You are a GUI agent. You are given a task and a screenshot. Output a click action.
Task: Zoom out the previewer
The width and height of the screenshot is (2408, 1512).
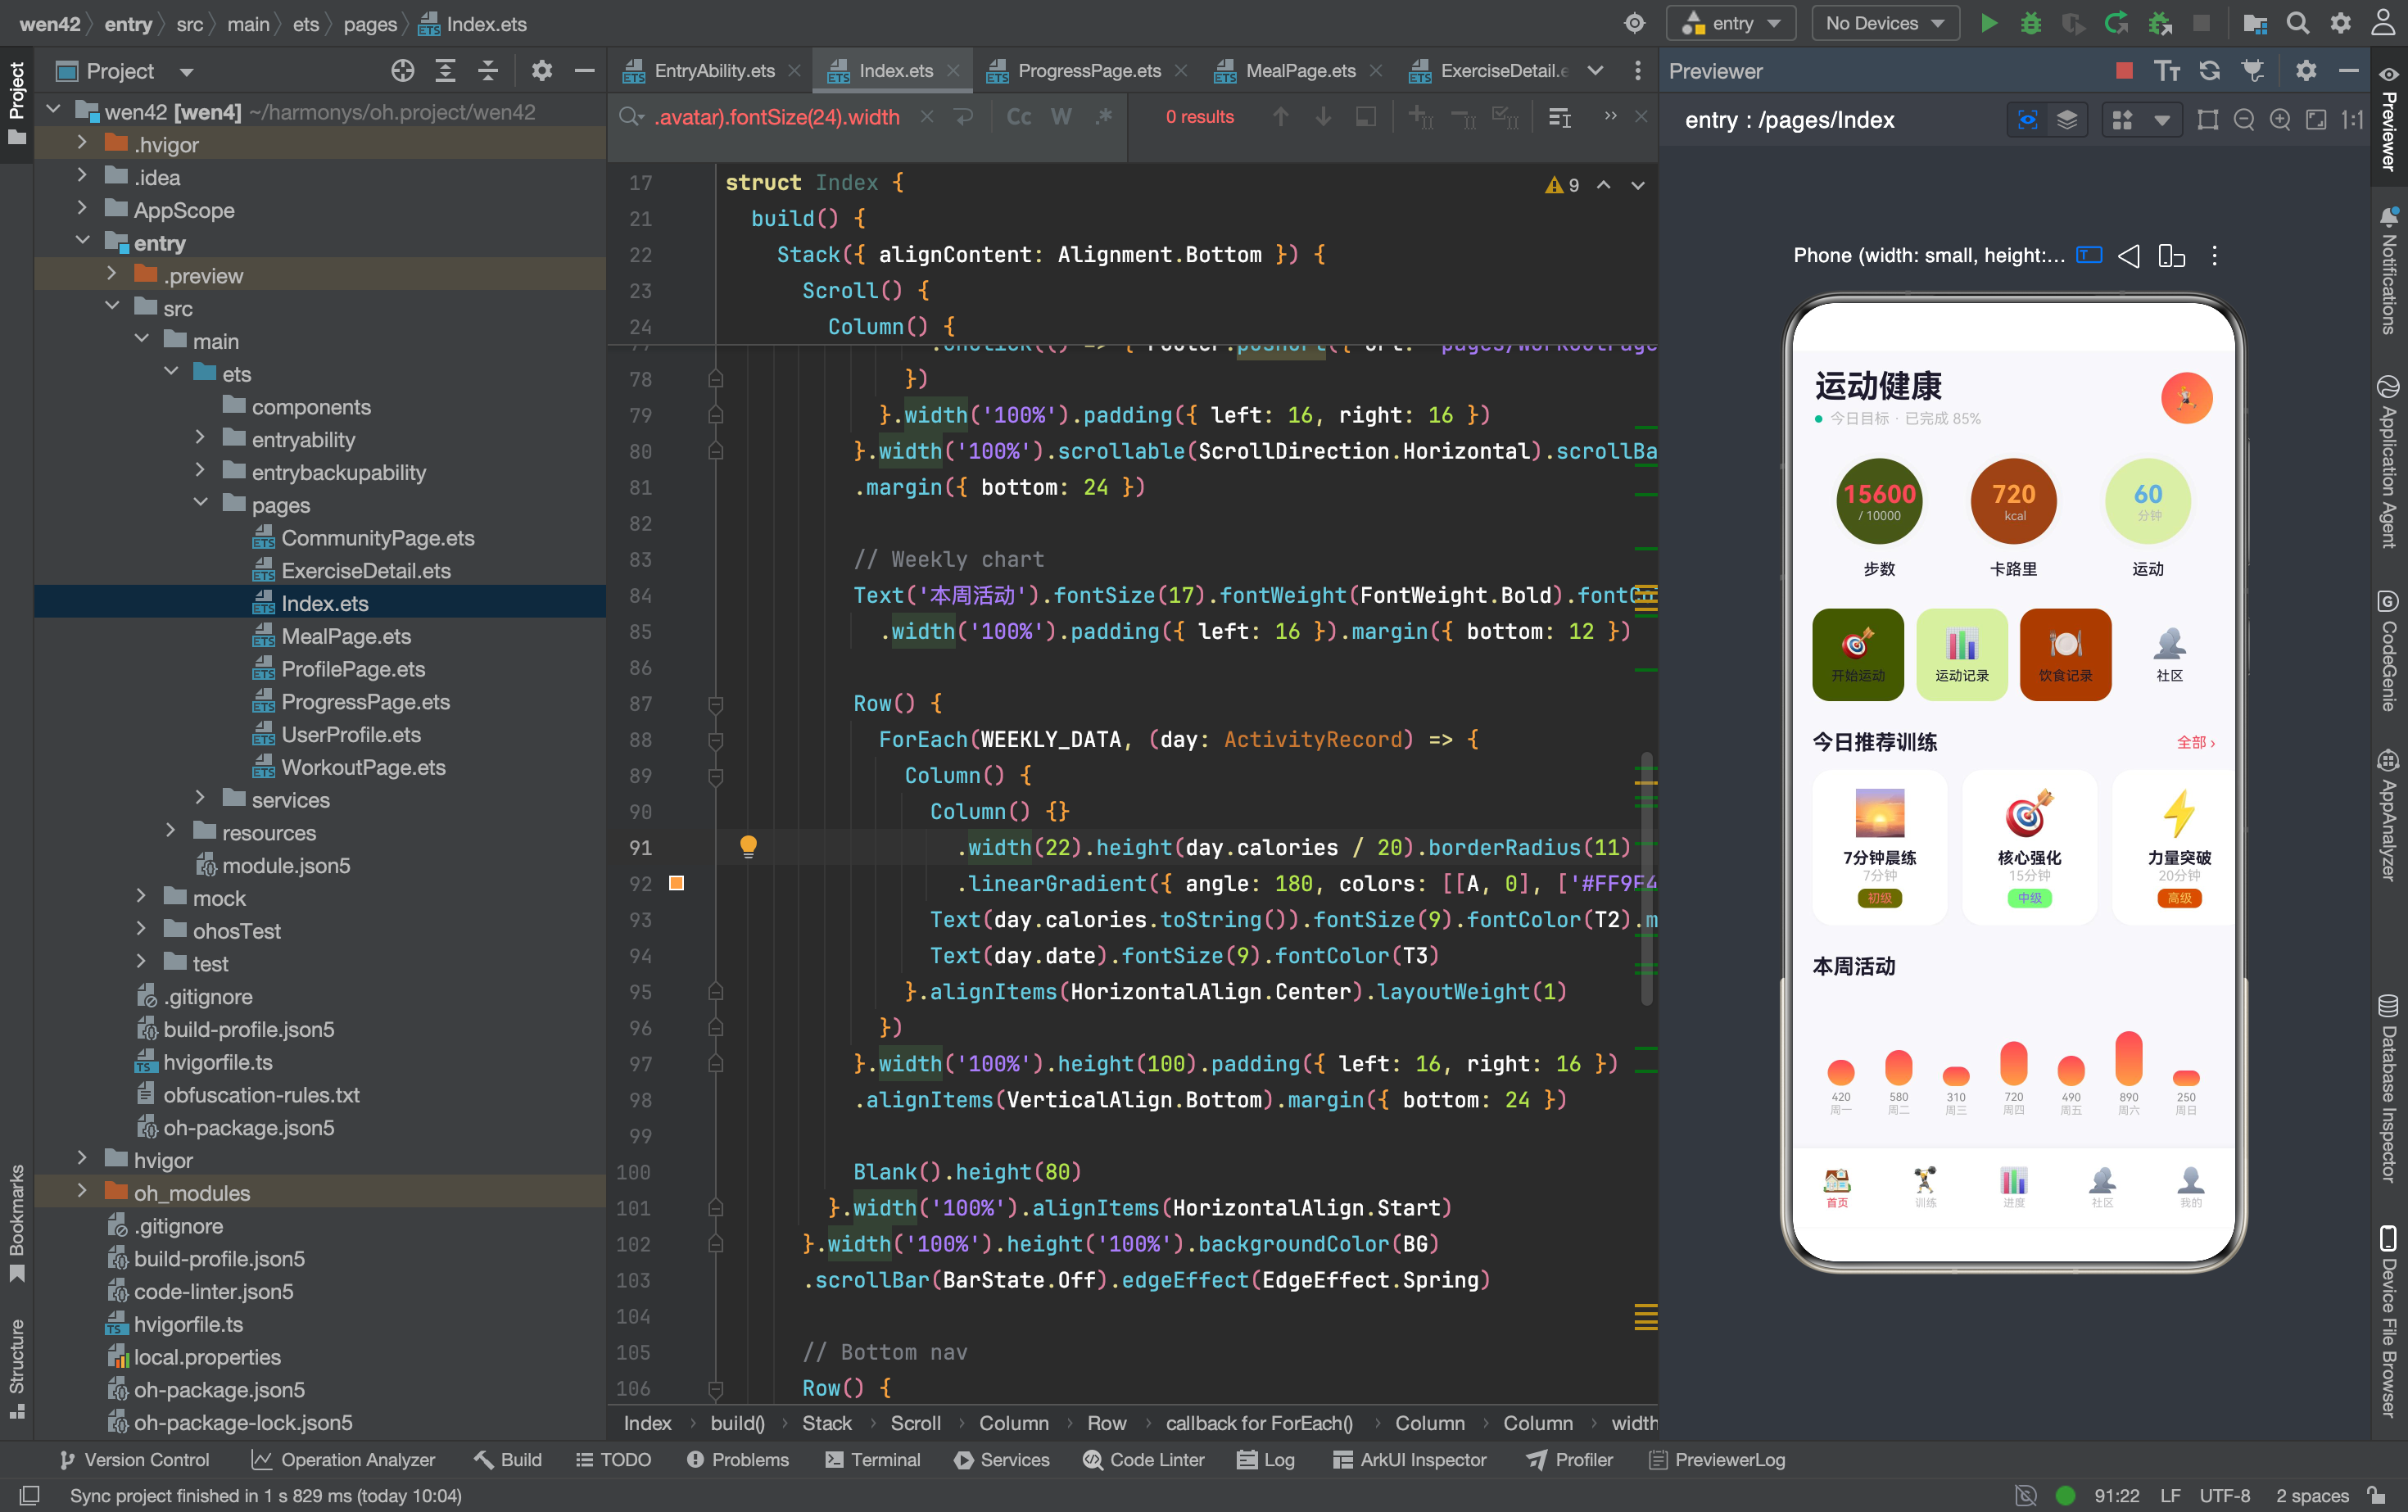pyautogui.click(x=2243, y=120)
